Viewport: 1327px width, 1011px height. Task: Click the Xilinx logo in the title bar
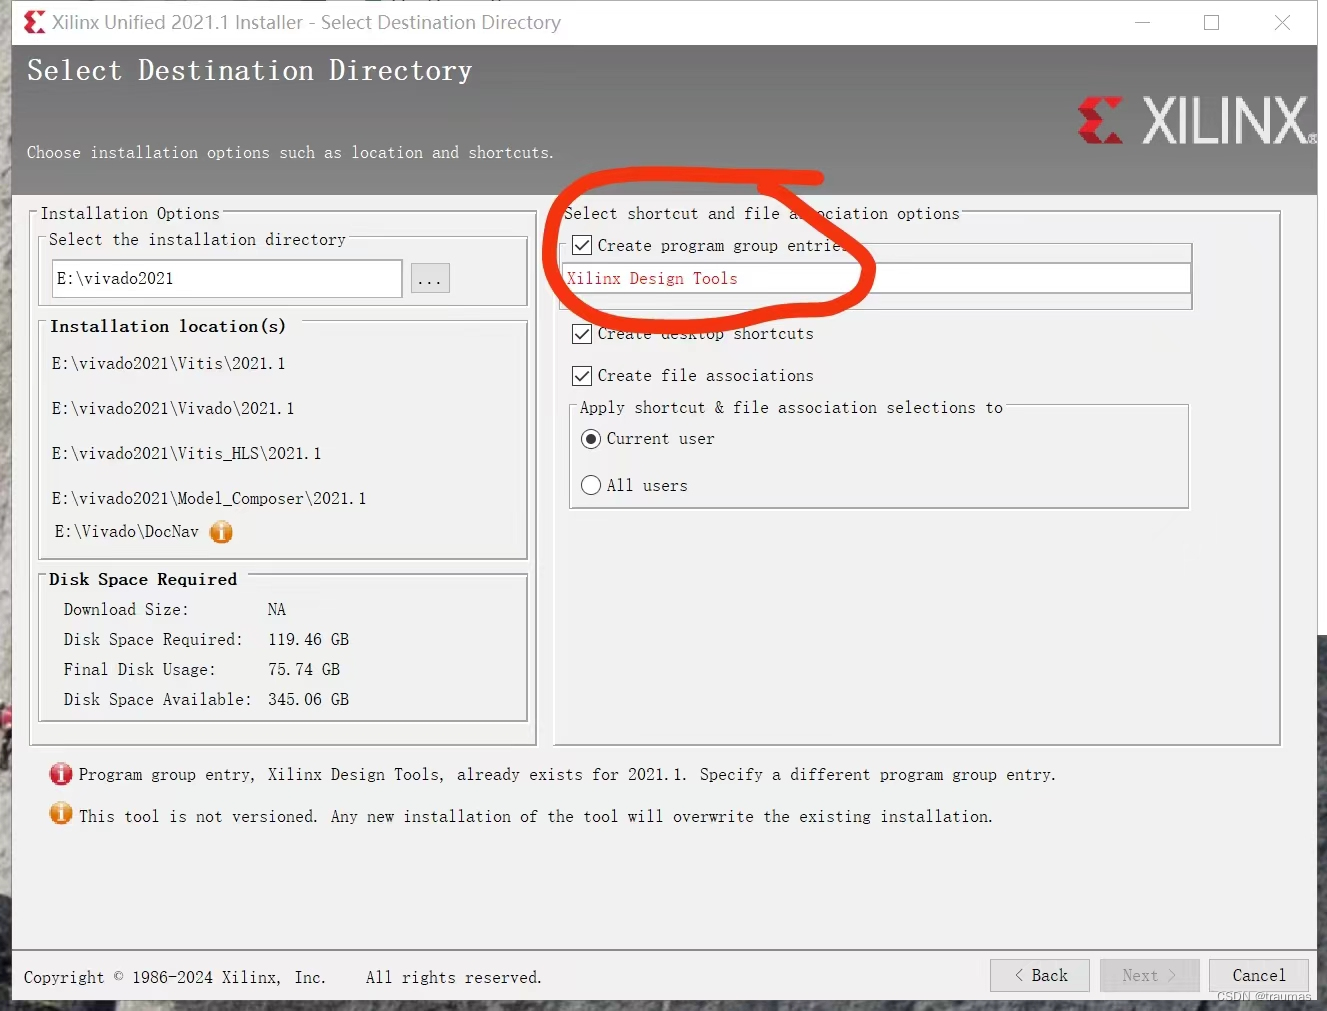33,21
